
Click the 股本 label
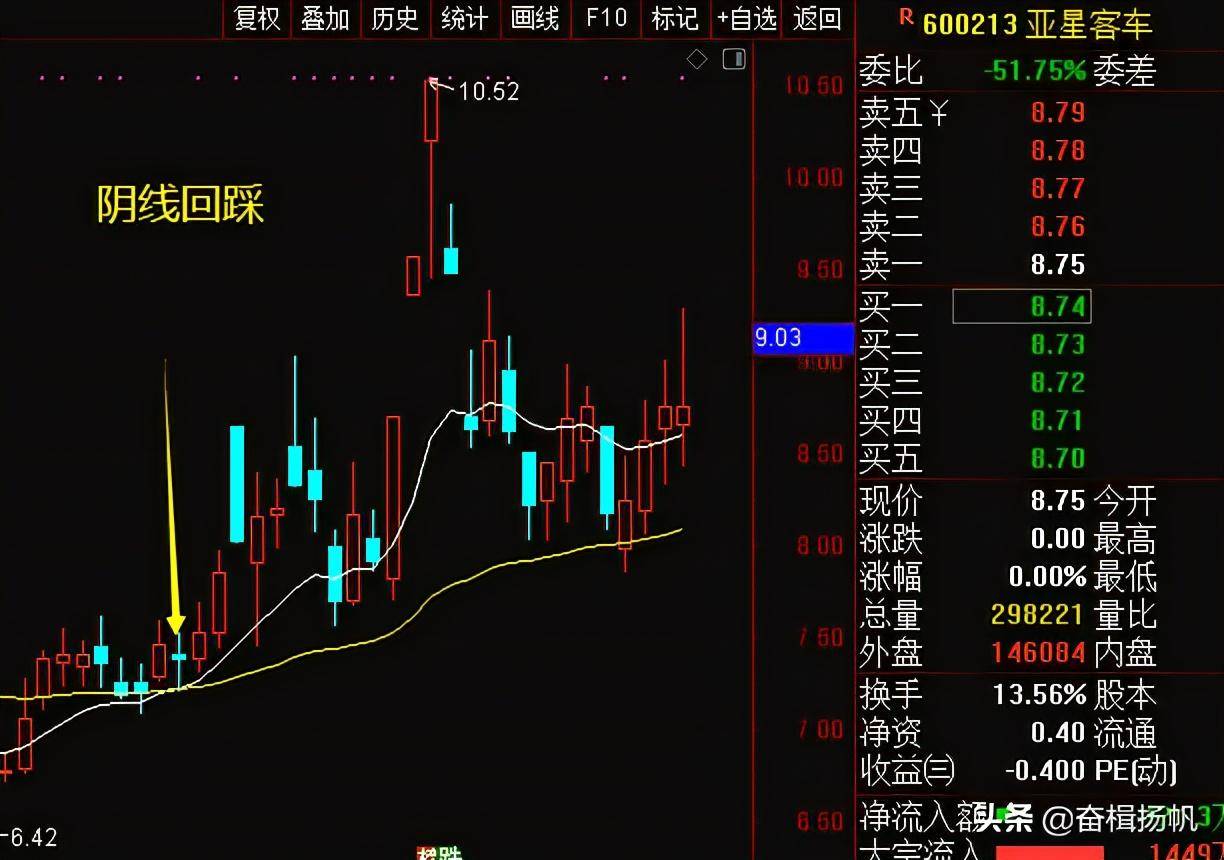tap(1125, 694)
